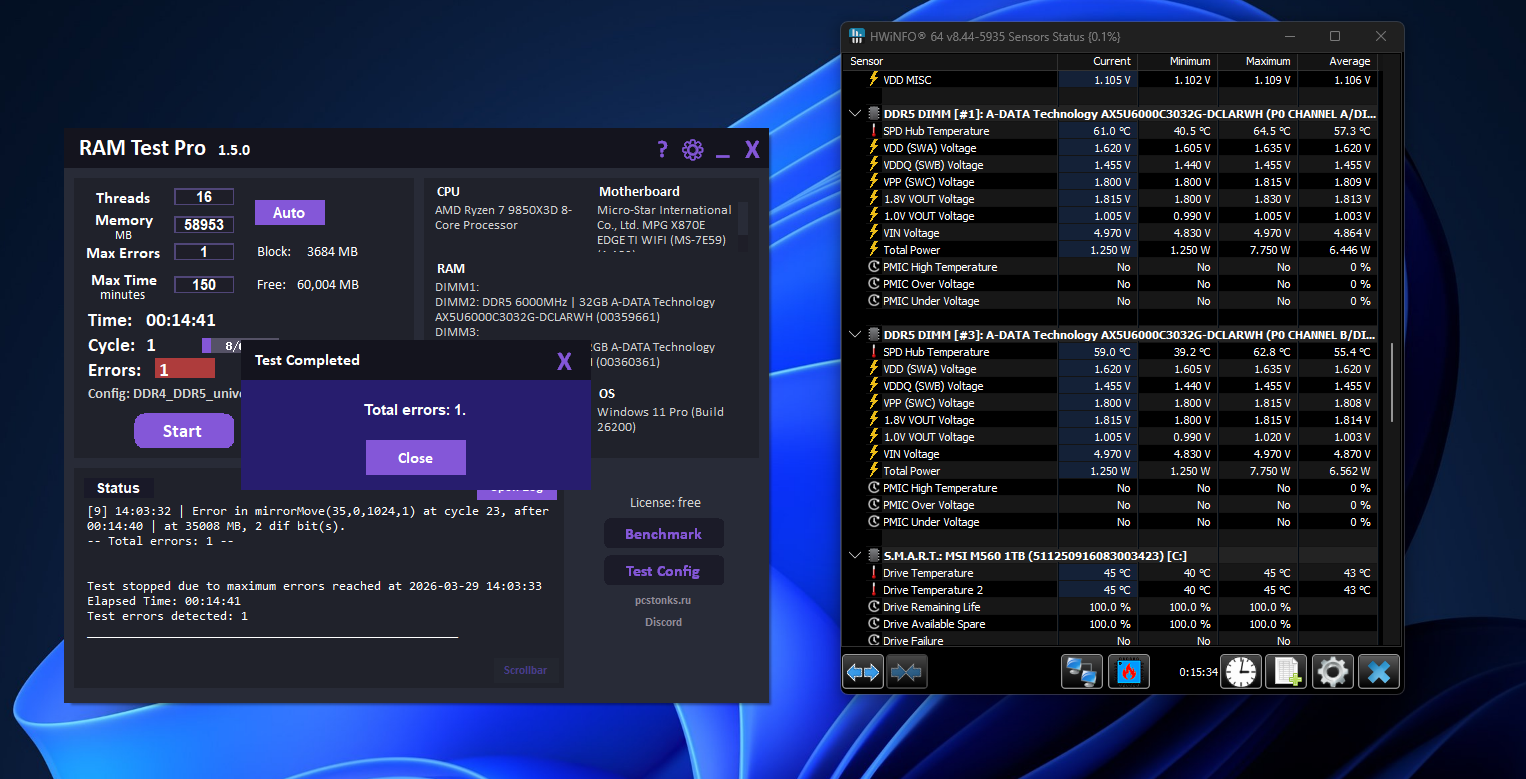
Task: Click the 'License: free' text
Action: pyautogui.click(x=665, y=503)
